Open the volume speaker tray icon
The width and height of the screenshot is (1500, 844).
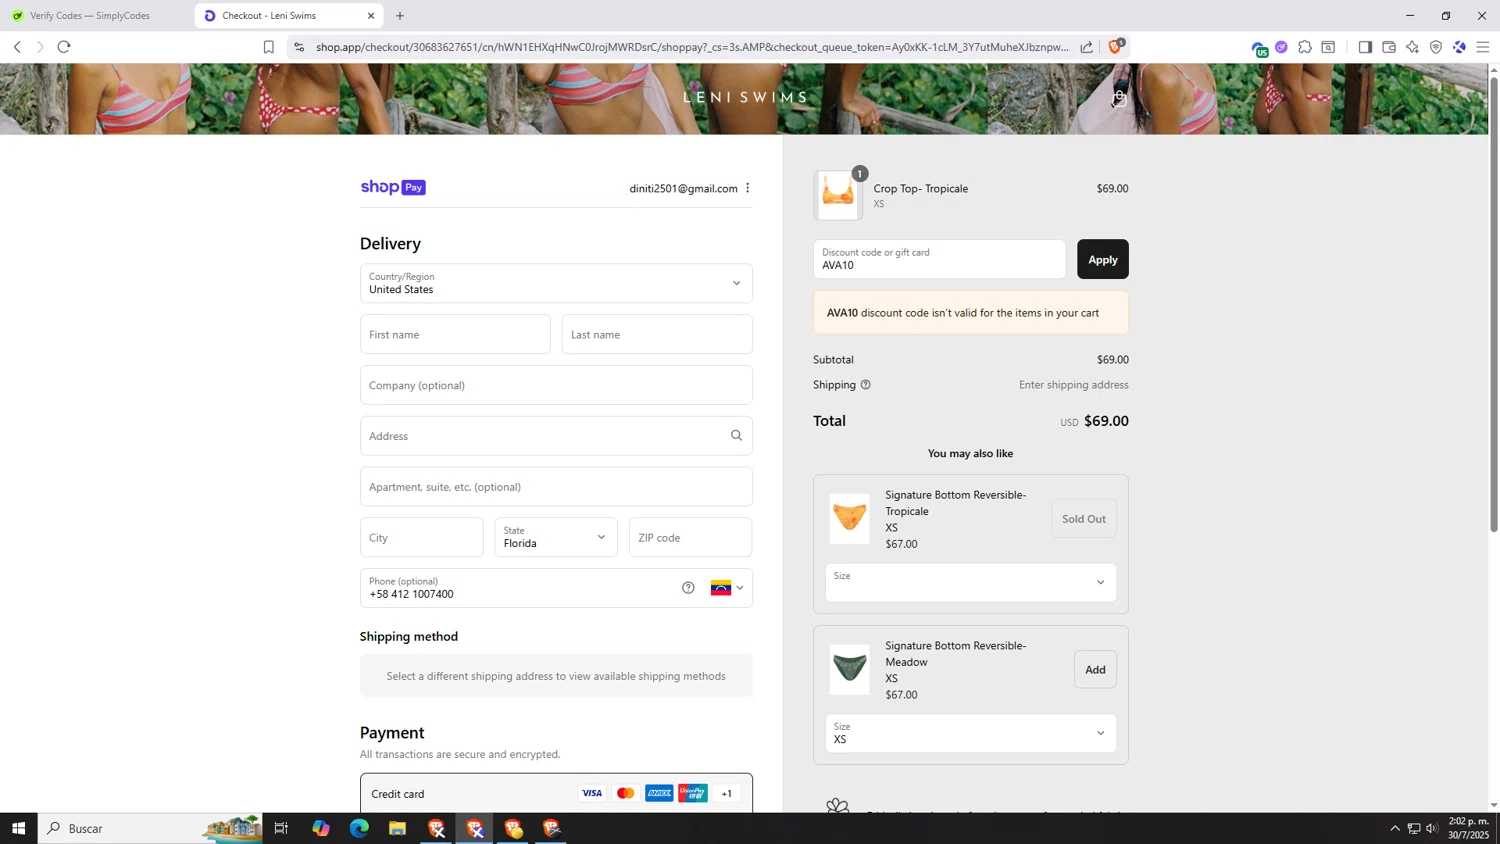[1432, 828]
